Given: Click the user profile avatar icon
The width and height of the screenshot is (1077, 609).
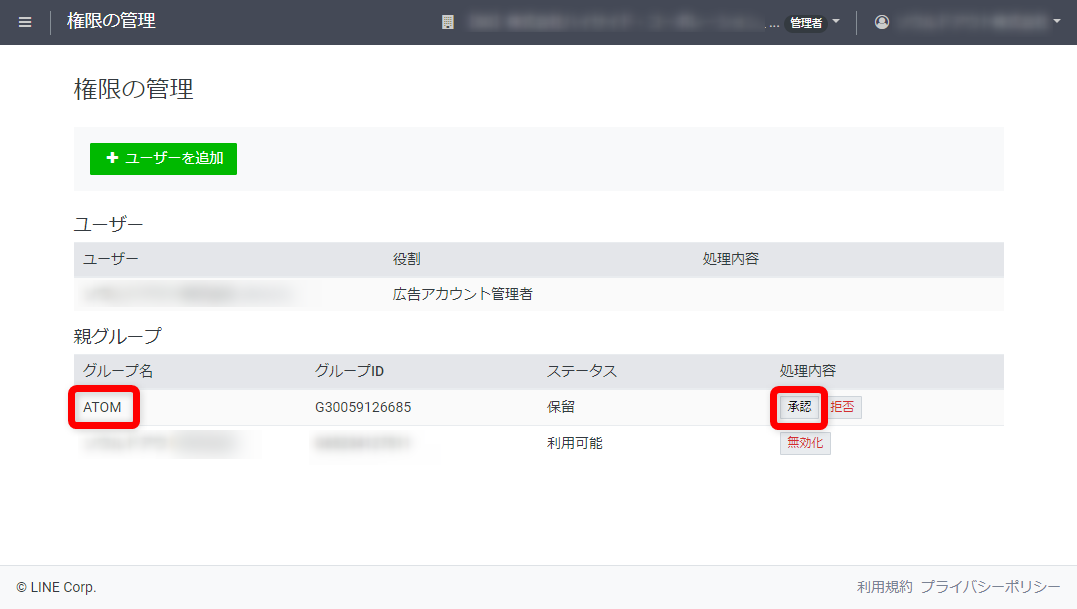Looking at the screenshot, I should [x=882, y=22].
